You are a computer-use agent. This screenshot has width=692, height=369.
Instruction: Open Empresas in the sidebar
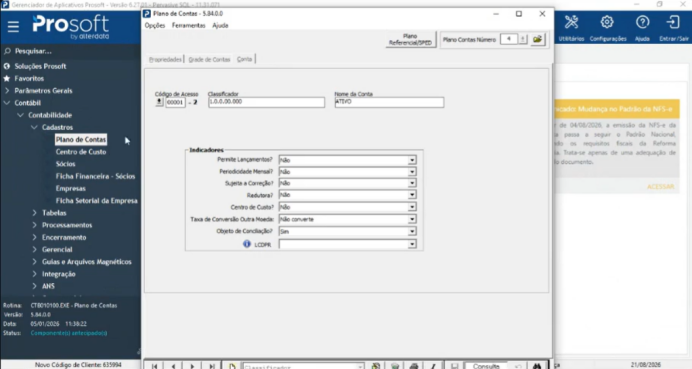pyautogui.click(x=71, y=188)
